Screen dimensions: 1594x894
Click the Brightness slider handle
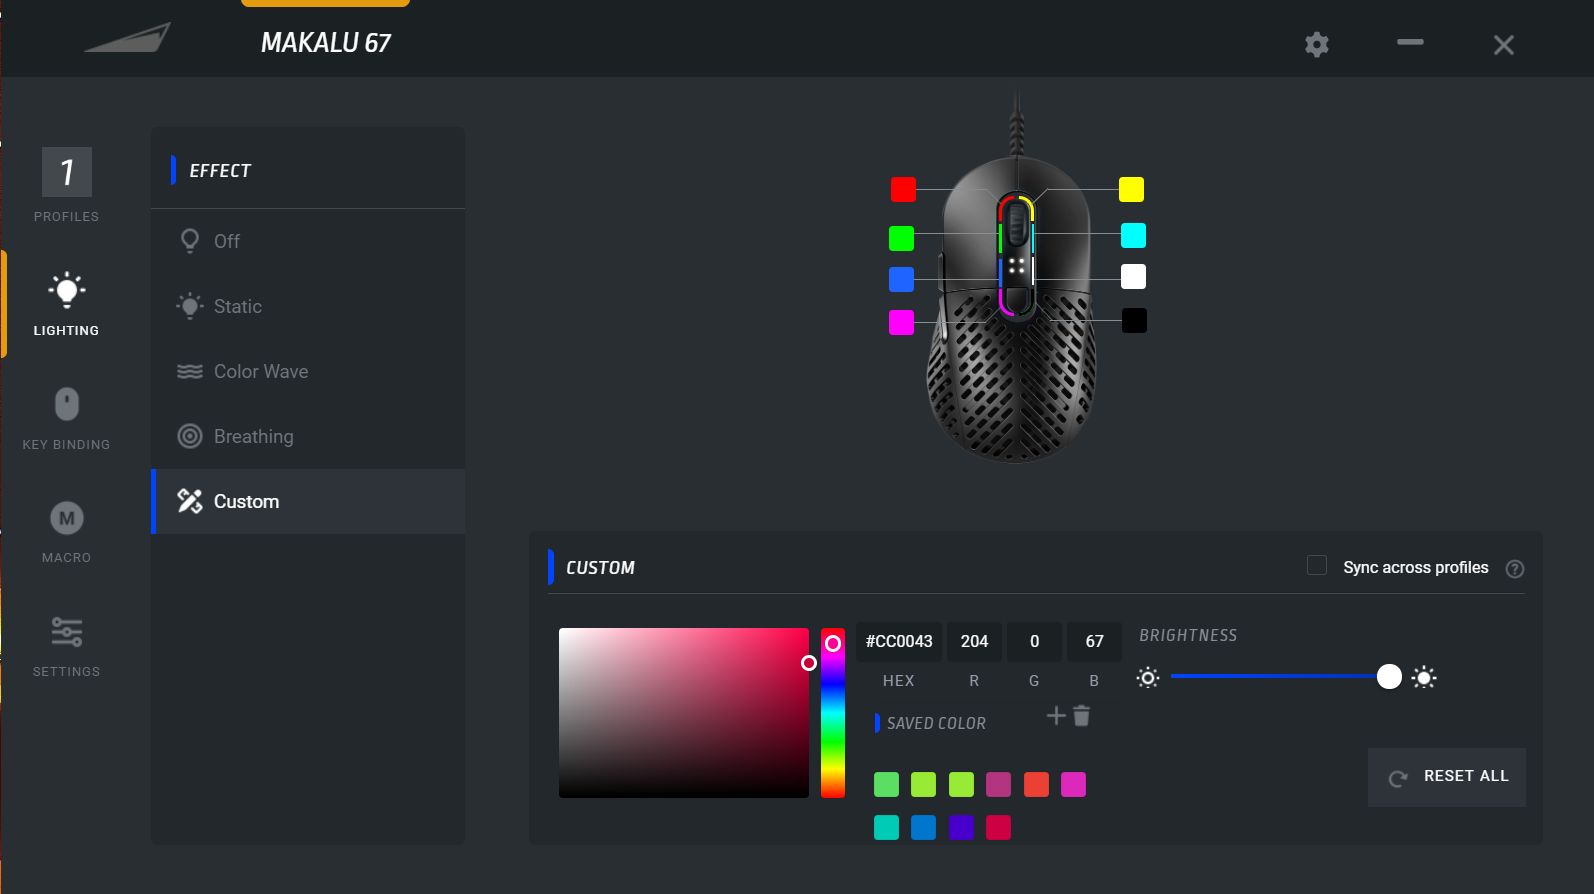1389,677
